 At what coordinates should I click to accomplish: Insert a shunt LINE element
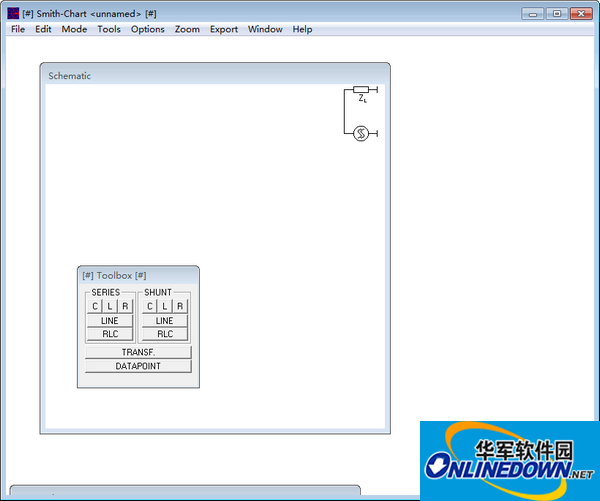[165, 321]
